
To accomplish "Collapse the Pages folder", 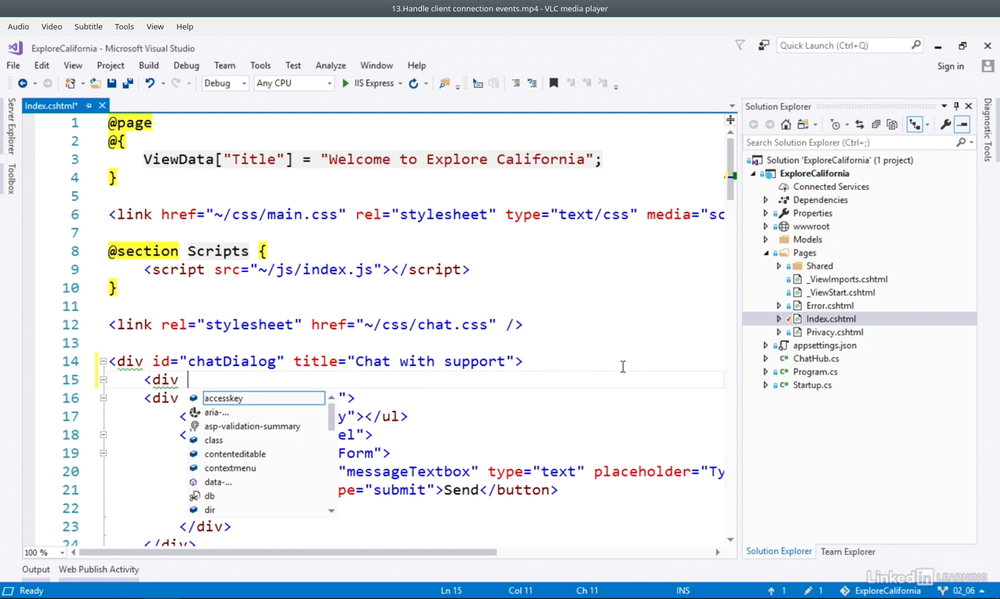I will tap(766, 253).
